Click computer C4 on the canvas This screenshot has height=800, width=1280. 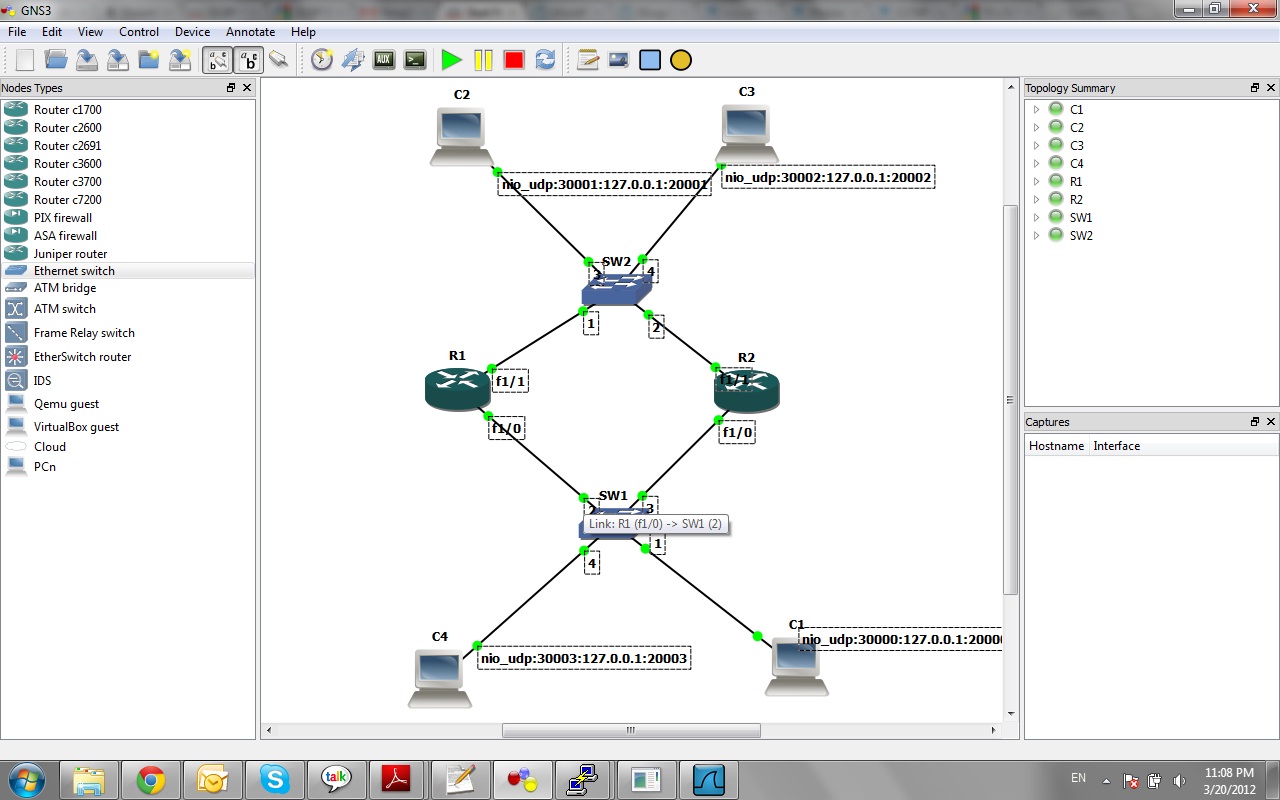440,679
